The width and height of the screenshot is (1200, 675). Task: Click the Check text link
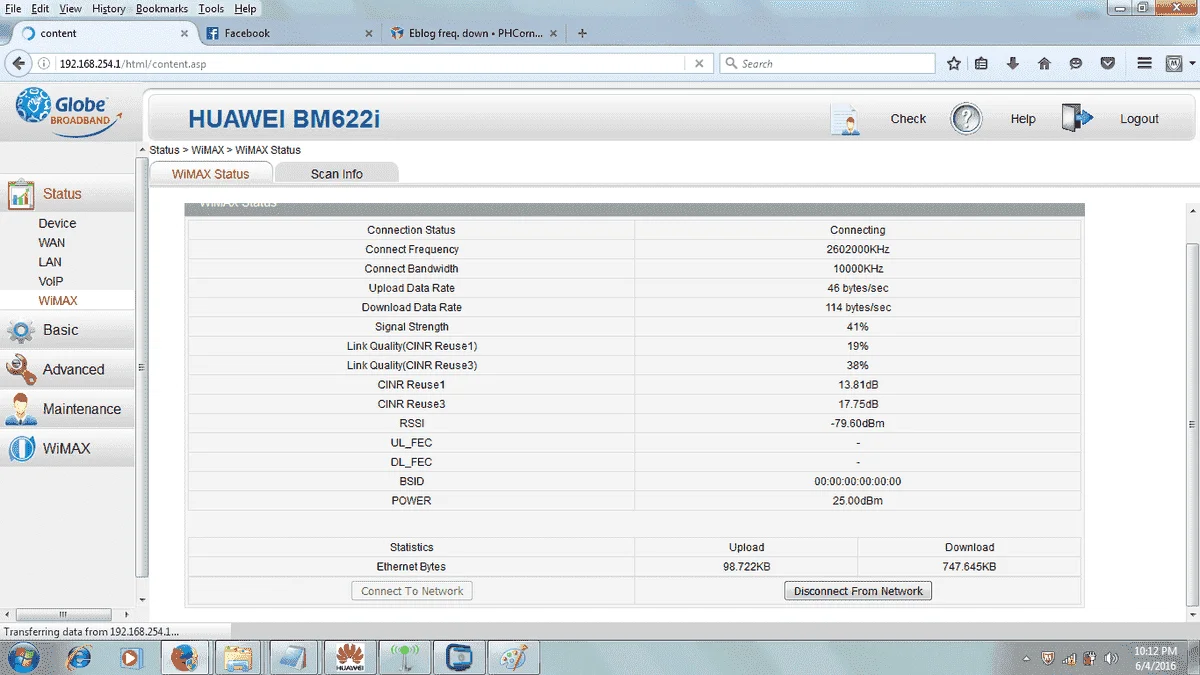click(x=908, y=119)
